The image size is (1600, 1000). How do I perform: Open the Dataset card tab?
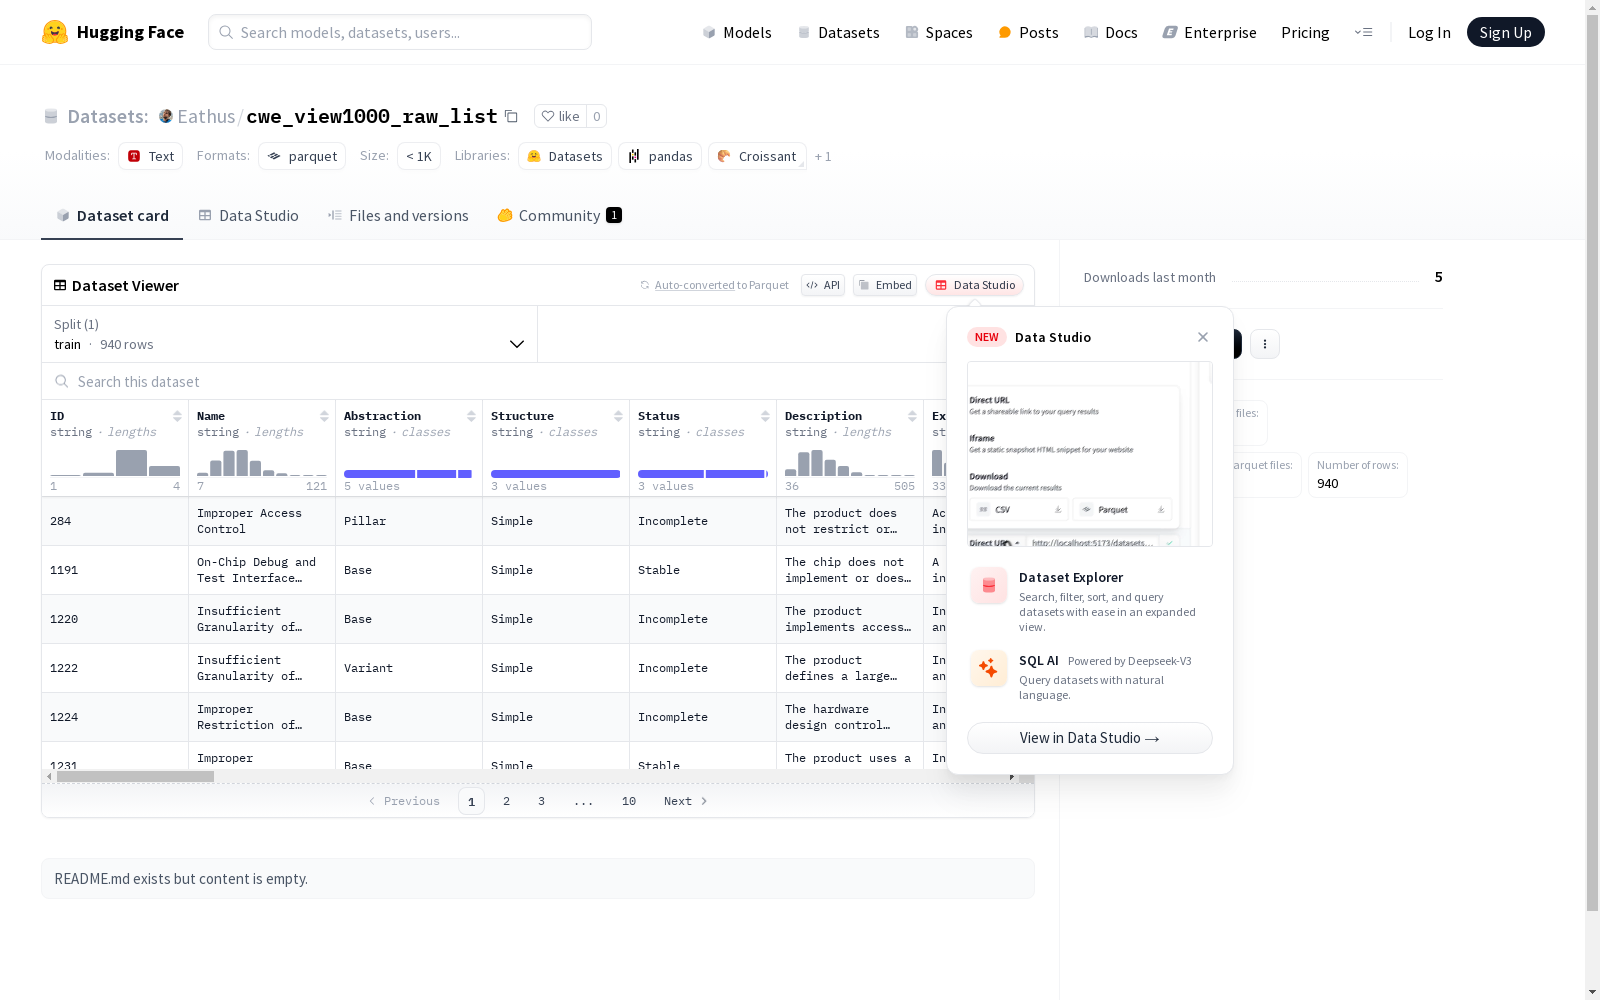[112, 216]
